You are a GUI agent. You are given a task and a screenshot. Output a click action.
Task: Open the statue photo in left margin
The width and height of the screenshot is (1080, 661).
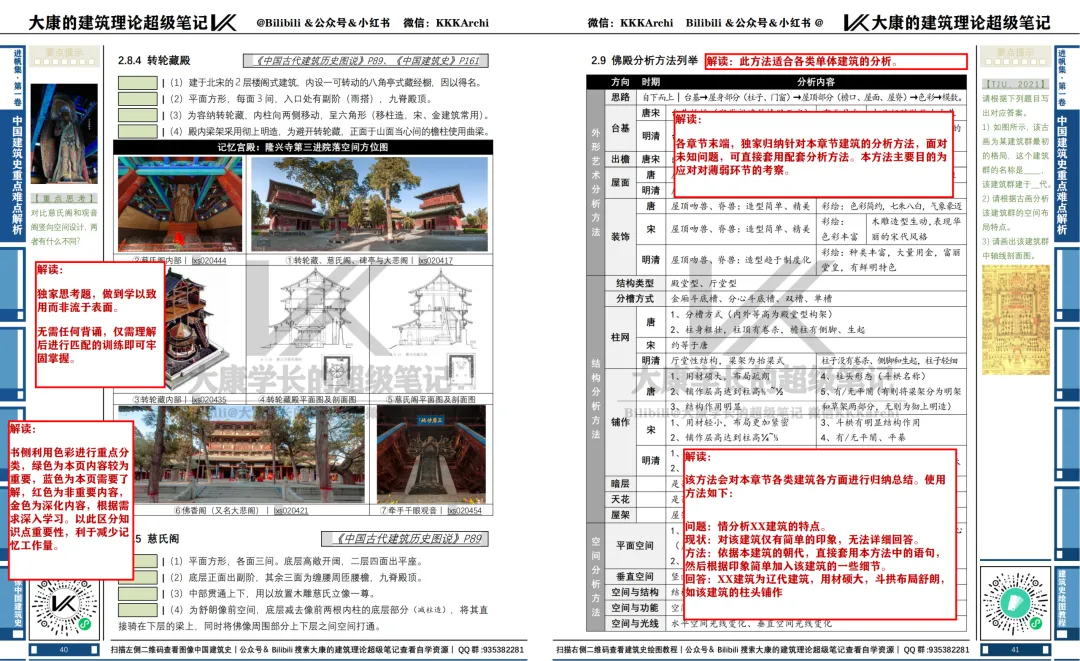click(64, 136)
